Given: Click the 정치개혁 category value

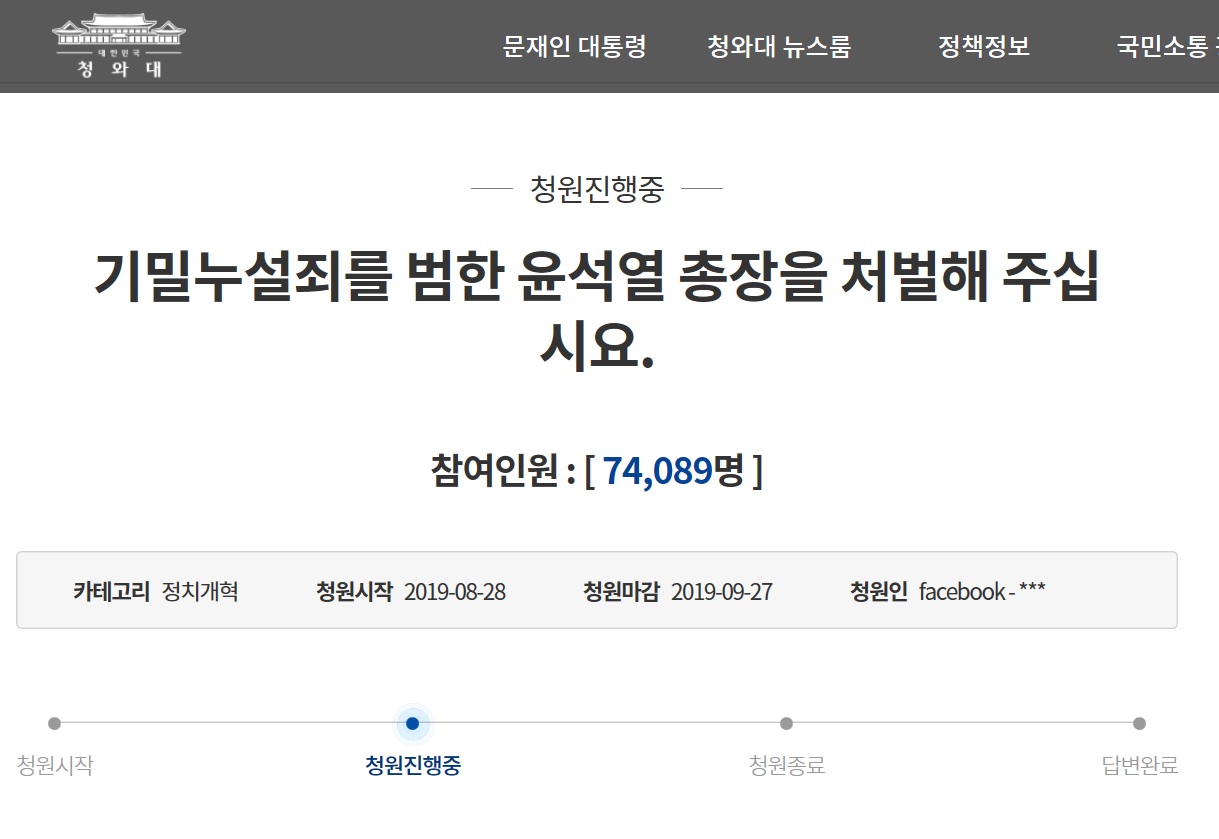Looking at the screenshot, I should (x=200, y=591).
